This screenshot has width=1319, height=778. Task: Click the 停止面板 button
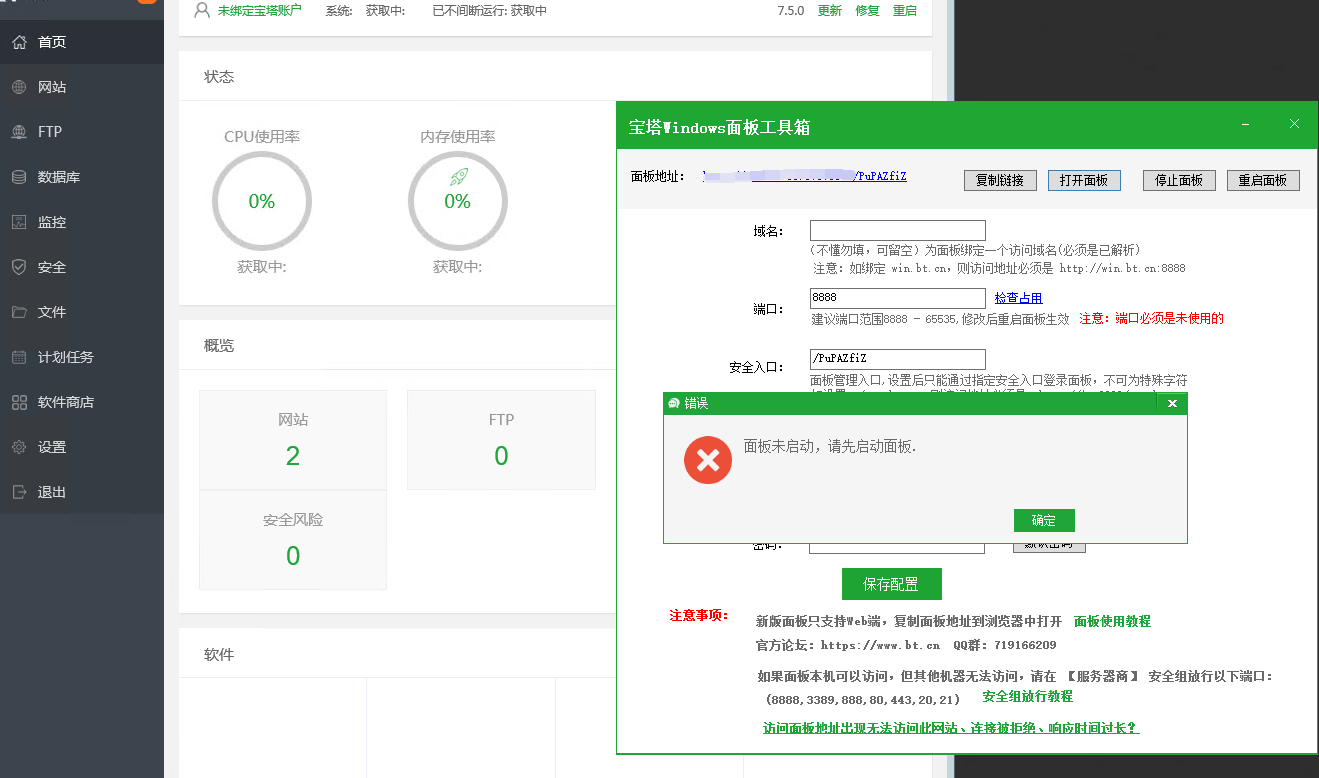click(1179, 180)
